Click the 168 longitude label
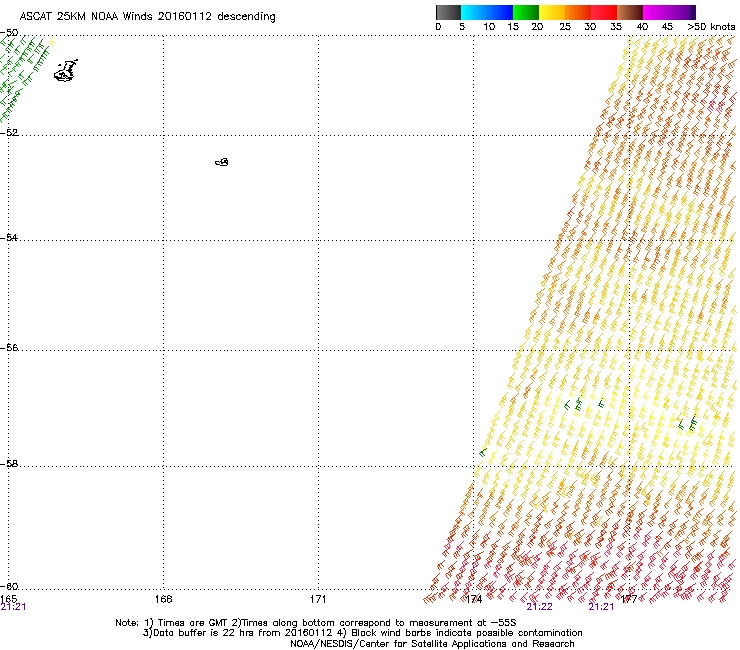The height and width of the screenshot is (650, 740). 163,599
